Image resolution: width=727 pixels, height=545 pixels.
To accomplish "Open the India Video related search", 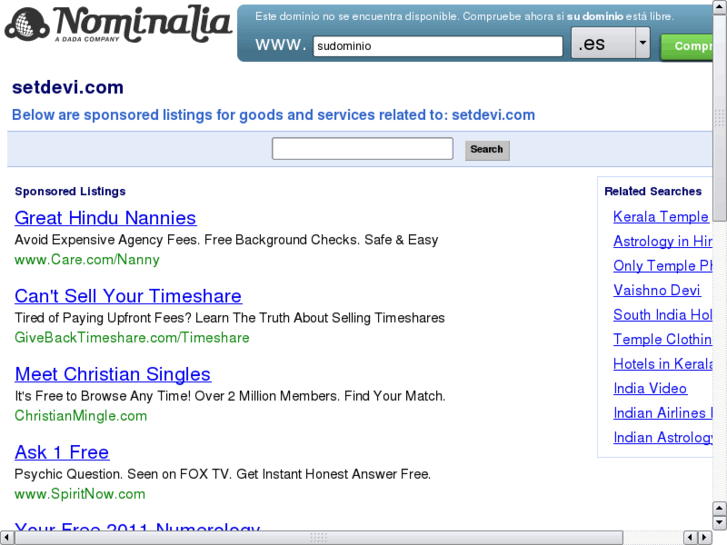I will pos(650,389).
